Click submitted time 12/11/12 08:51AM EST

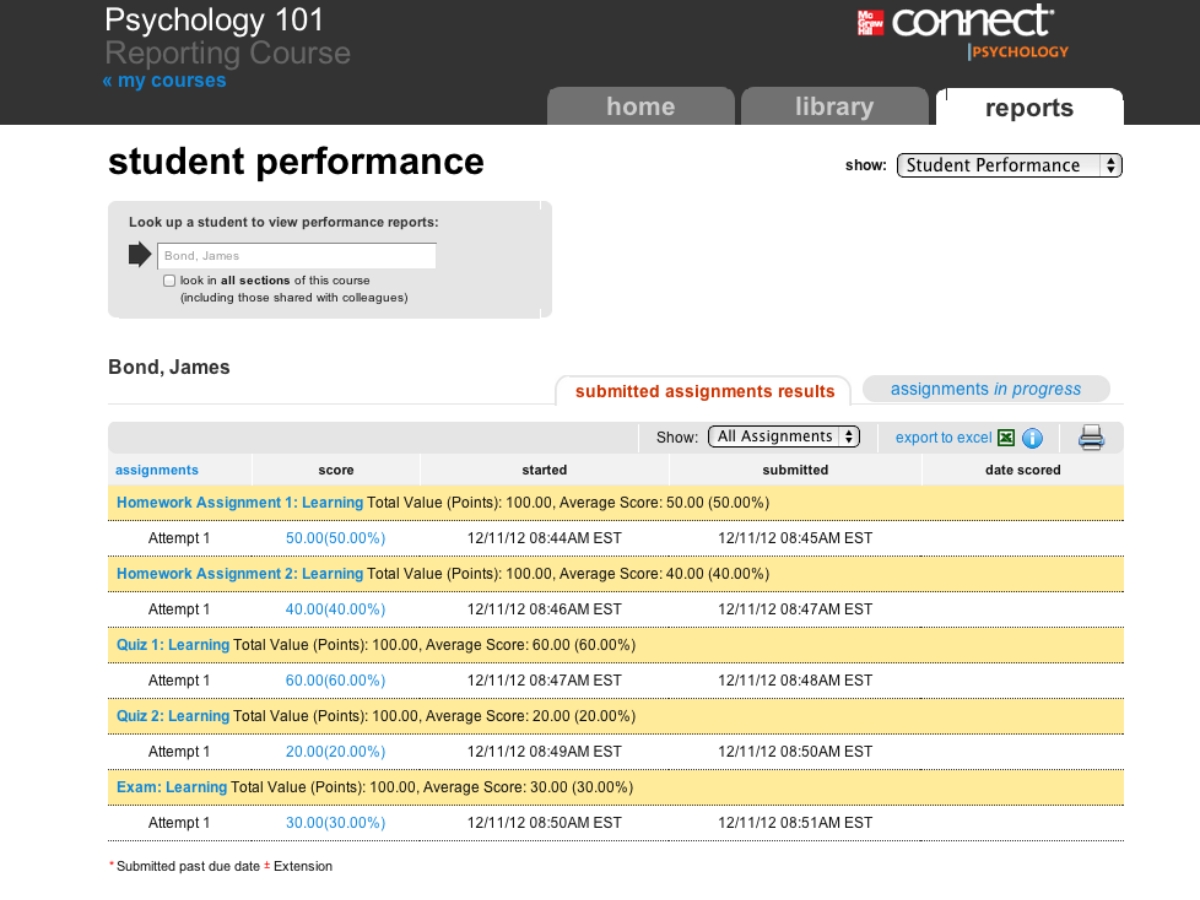pos(795,822)
